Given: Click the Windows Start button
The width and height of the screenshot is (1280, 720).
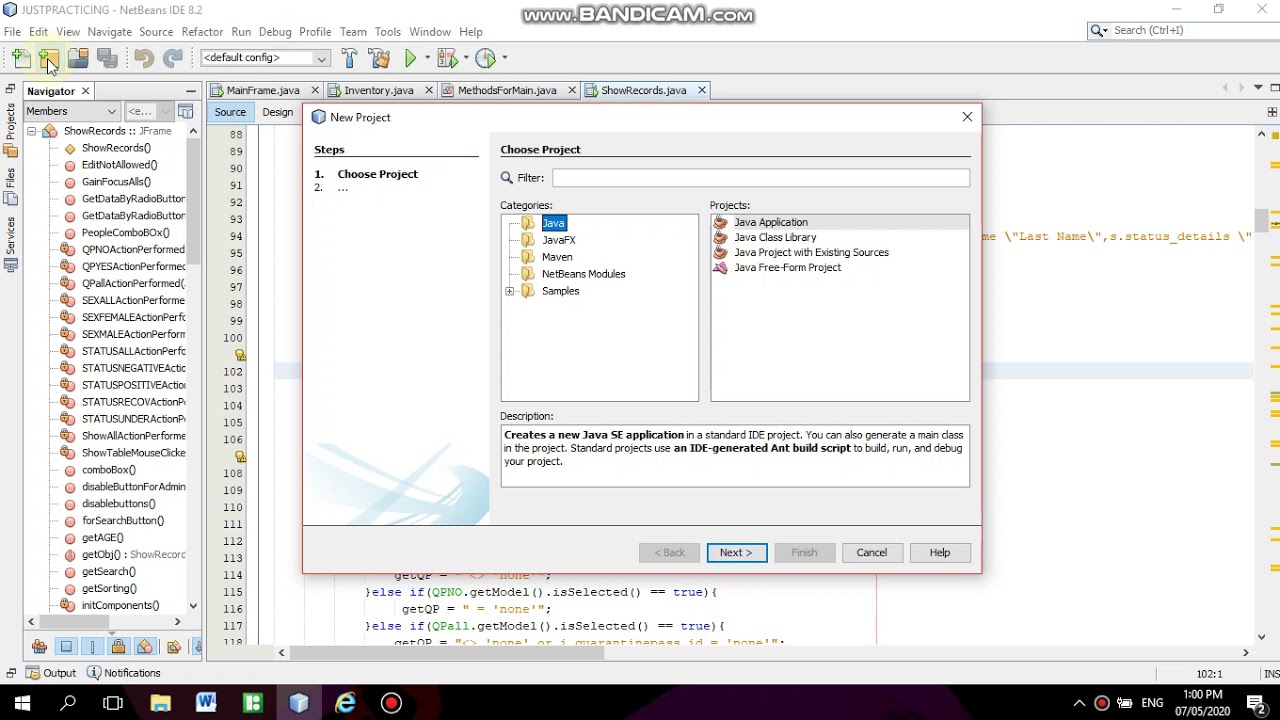Looking at the screenshot, I should [22, 703].
